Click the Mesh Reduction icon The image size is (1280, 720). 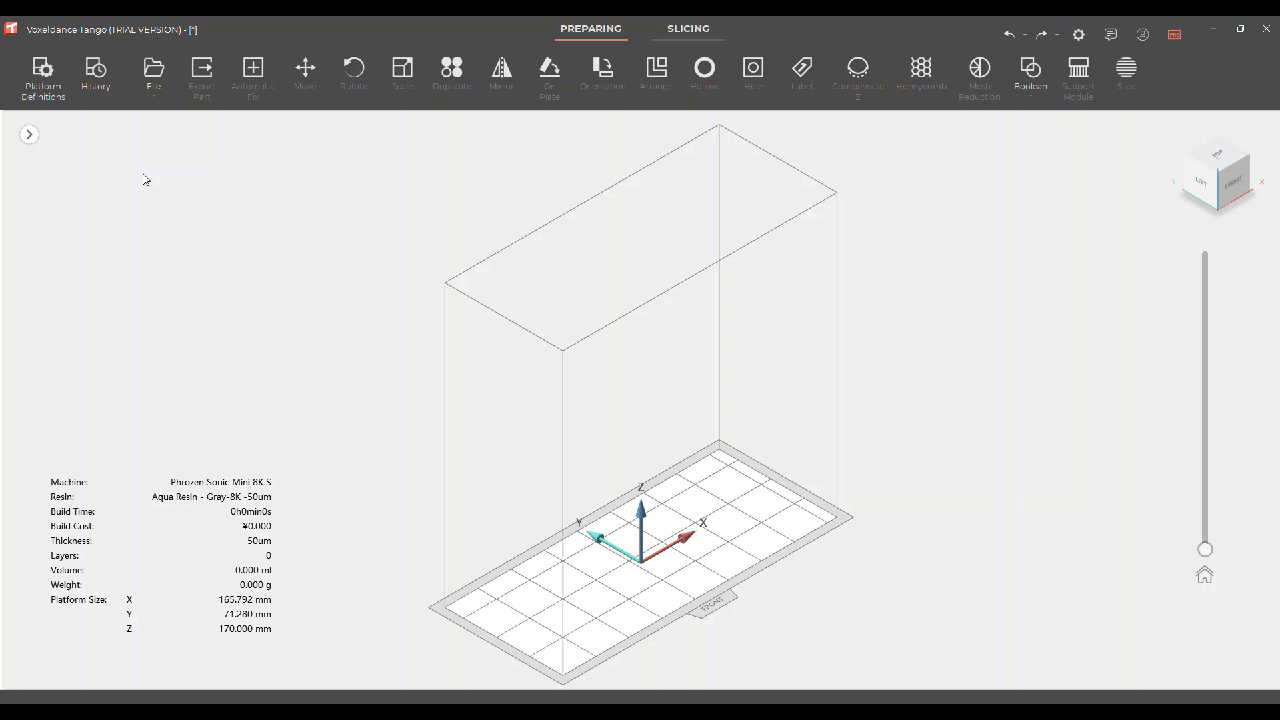[x=979, y=77]
